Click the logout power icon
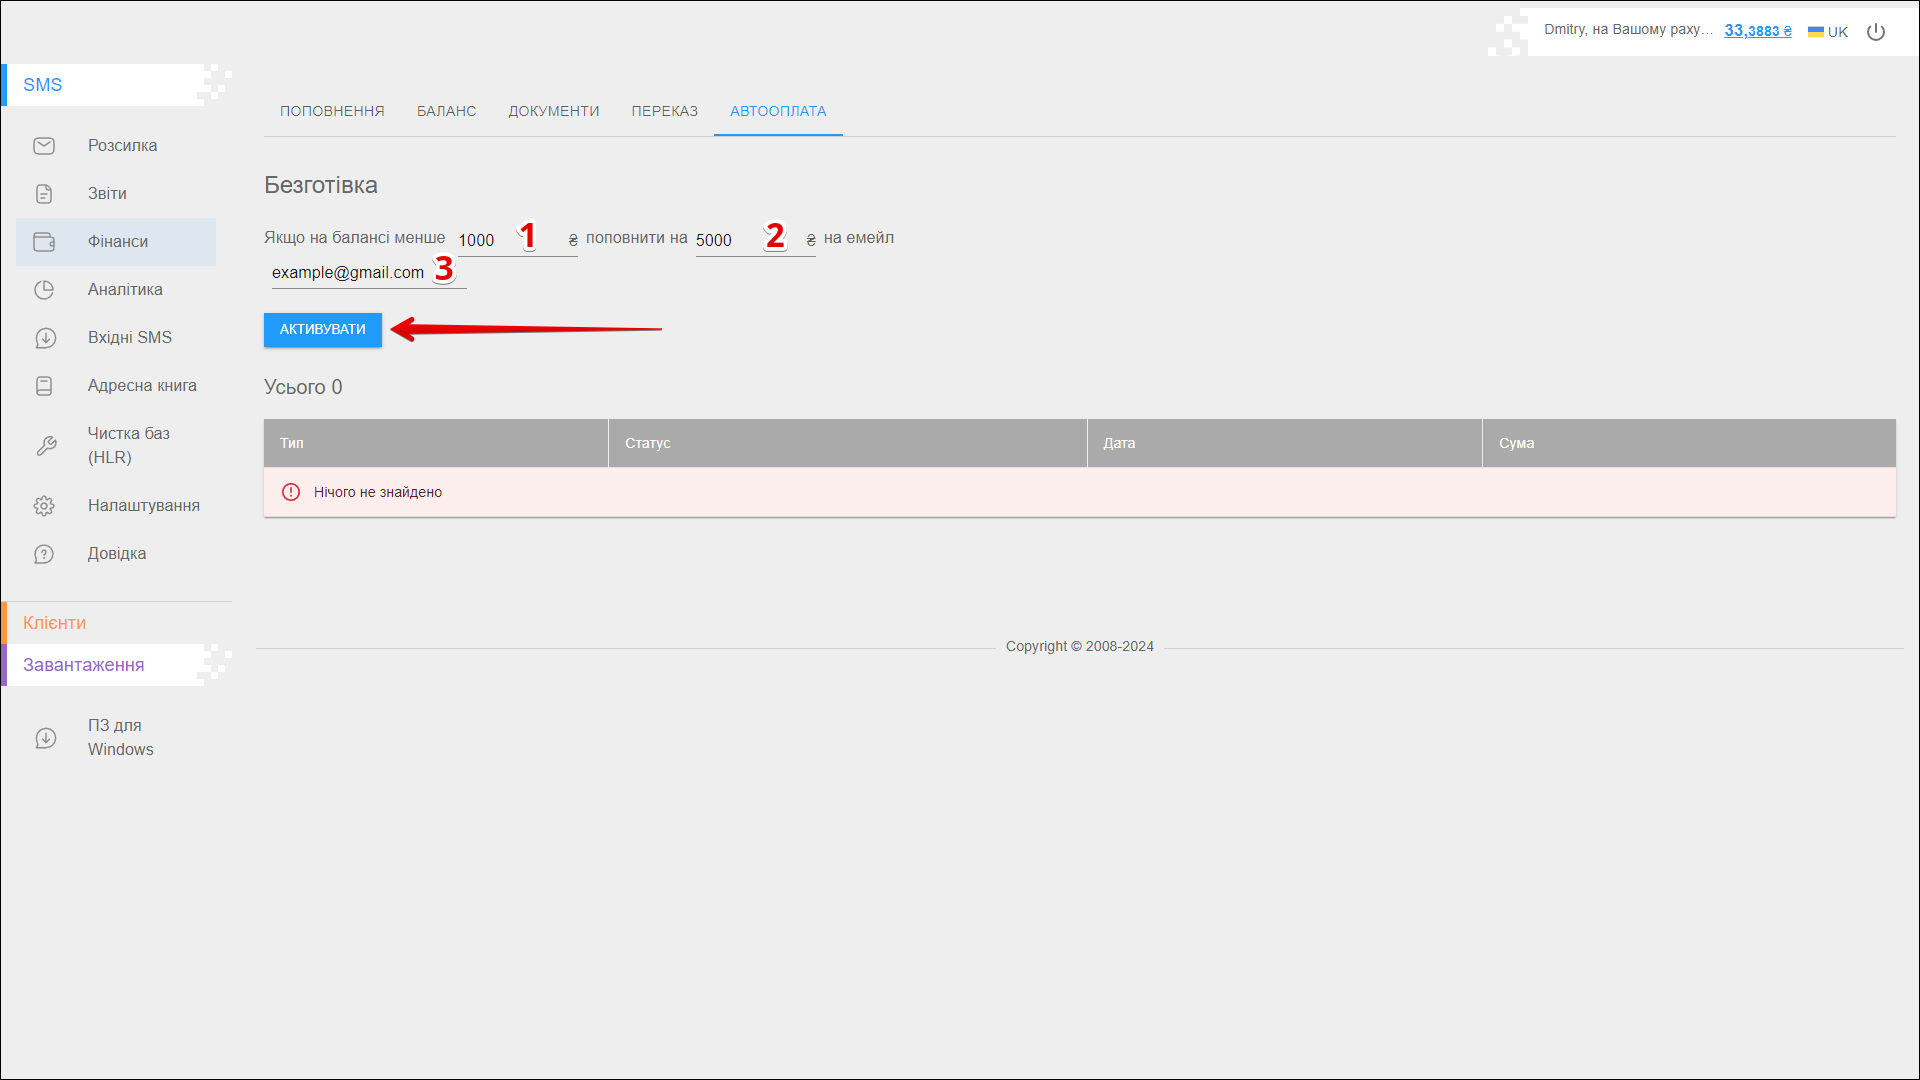The height and width of the screenshot is (1080, 1920). point(1876,32)
